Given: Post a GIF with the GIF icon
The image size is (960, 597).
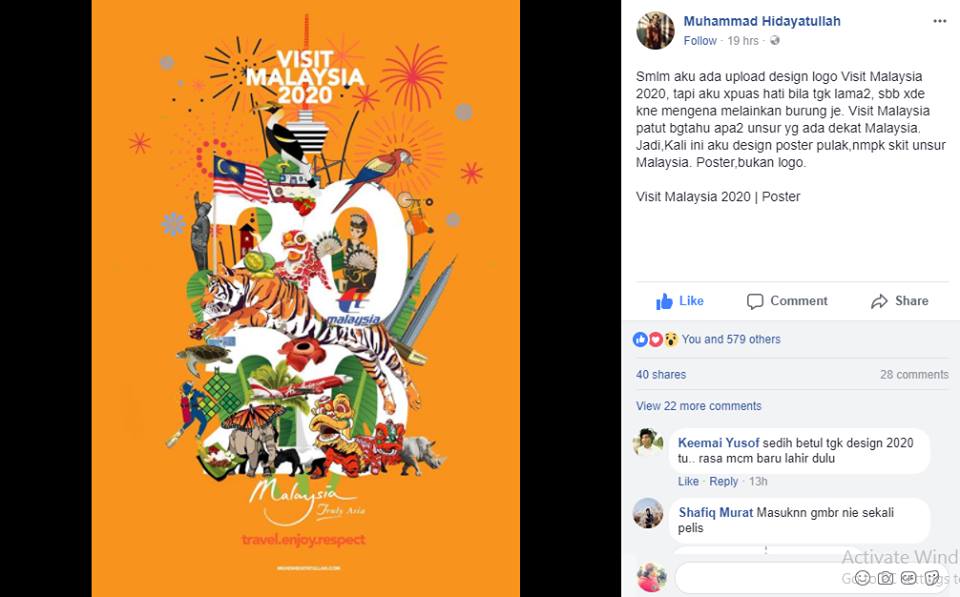Looking at the screenshot, I should coord(909,577).
